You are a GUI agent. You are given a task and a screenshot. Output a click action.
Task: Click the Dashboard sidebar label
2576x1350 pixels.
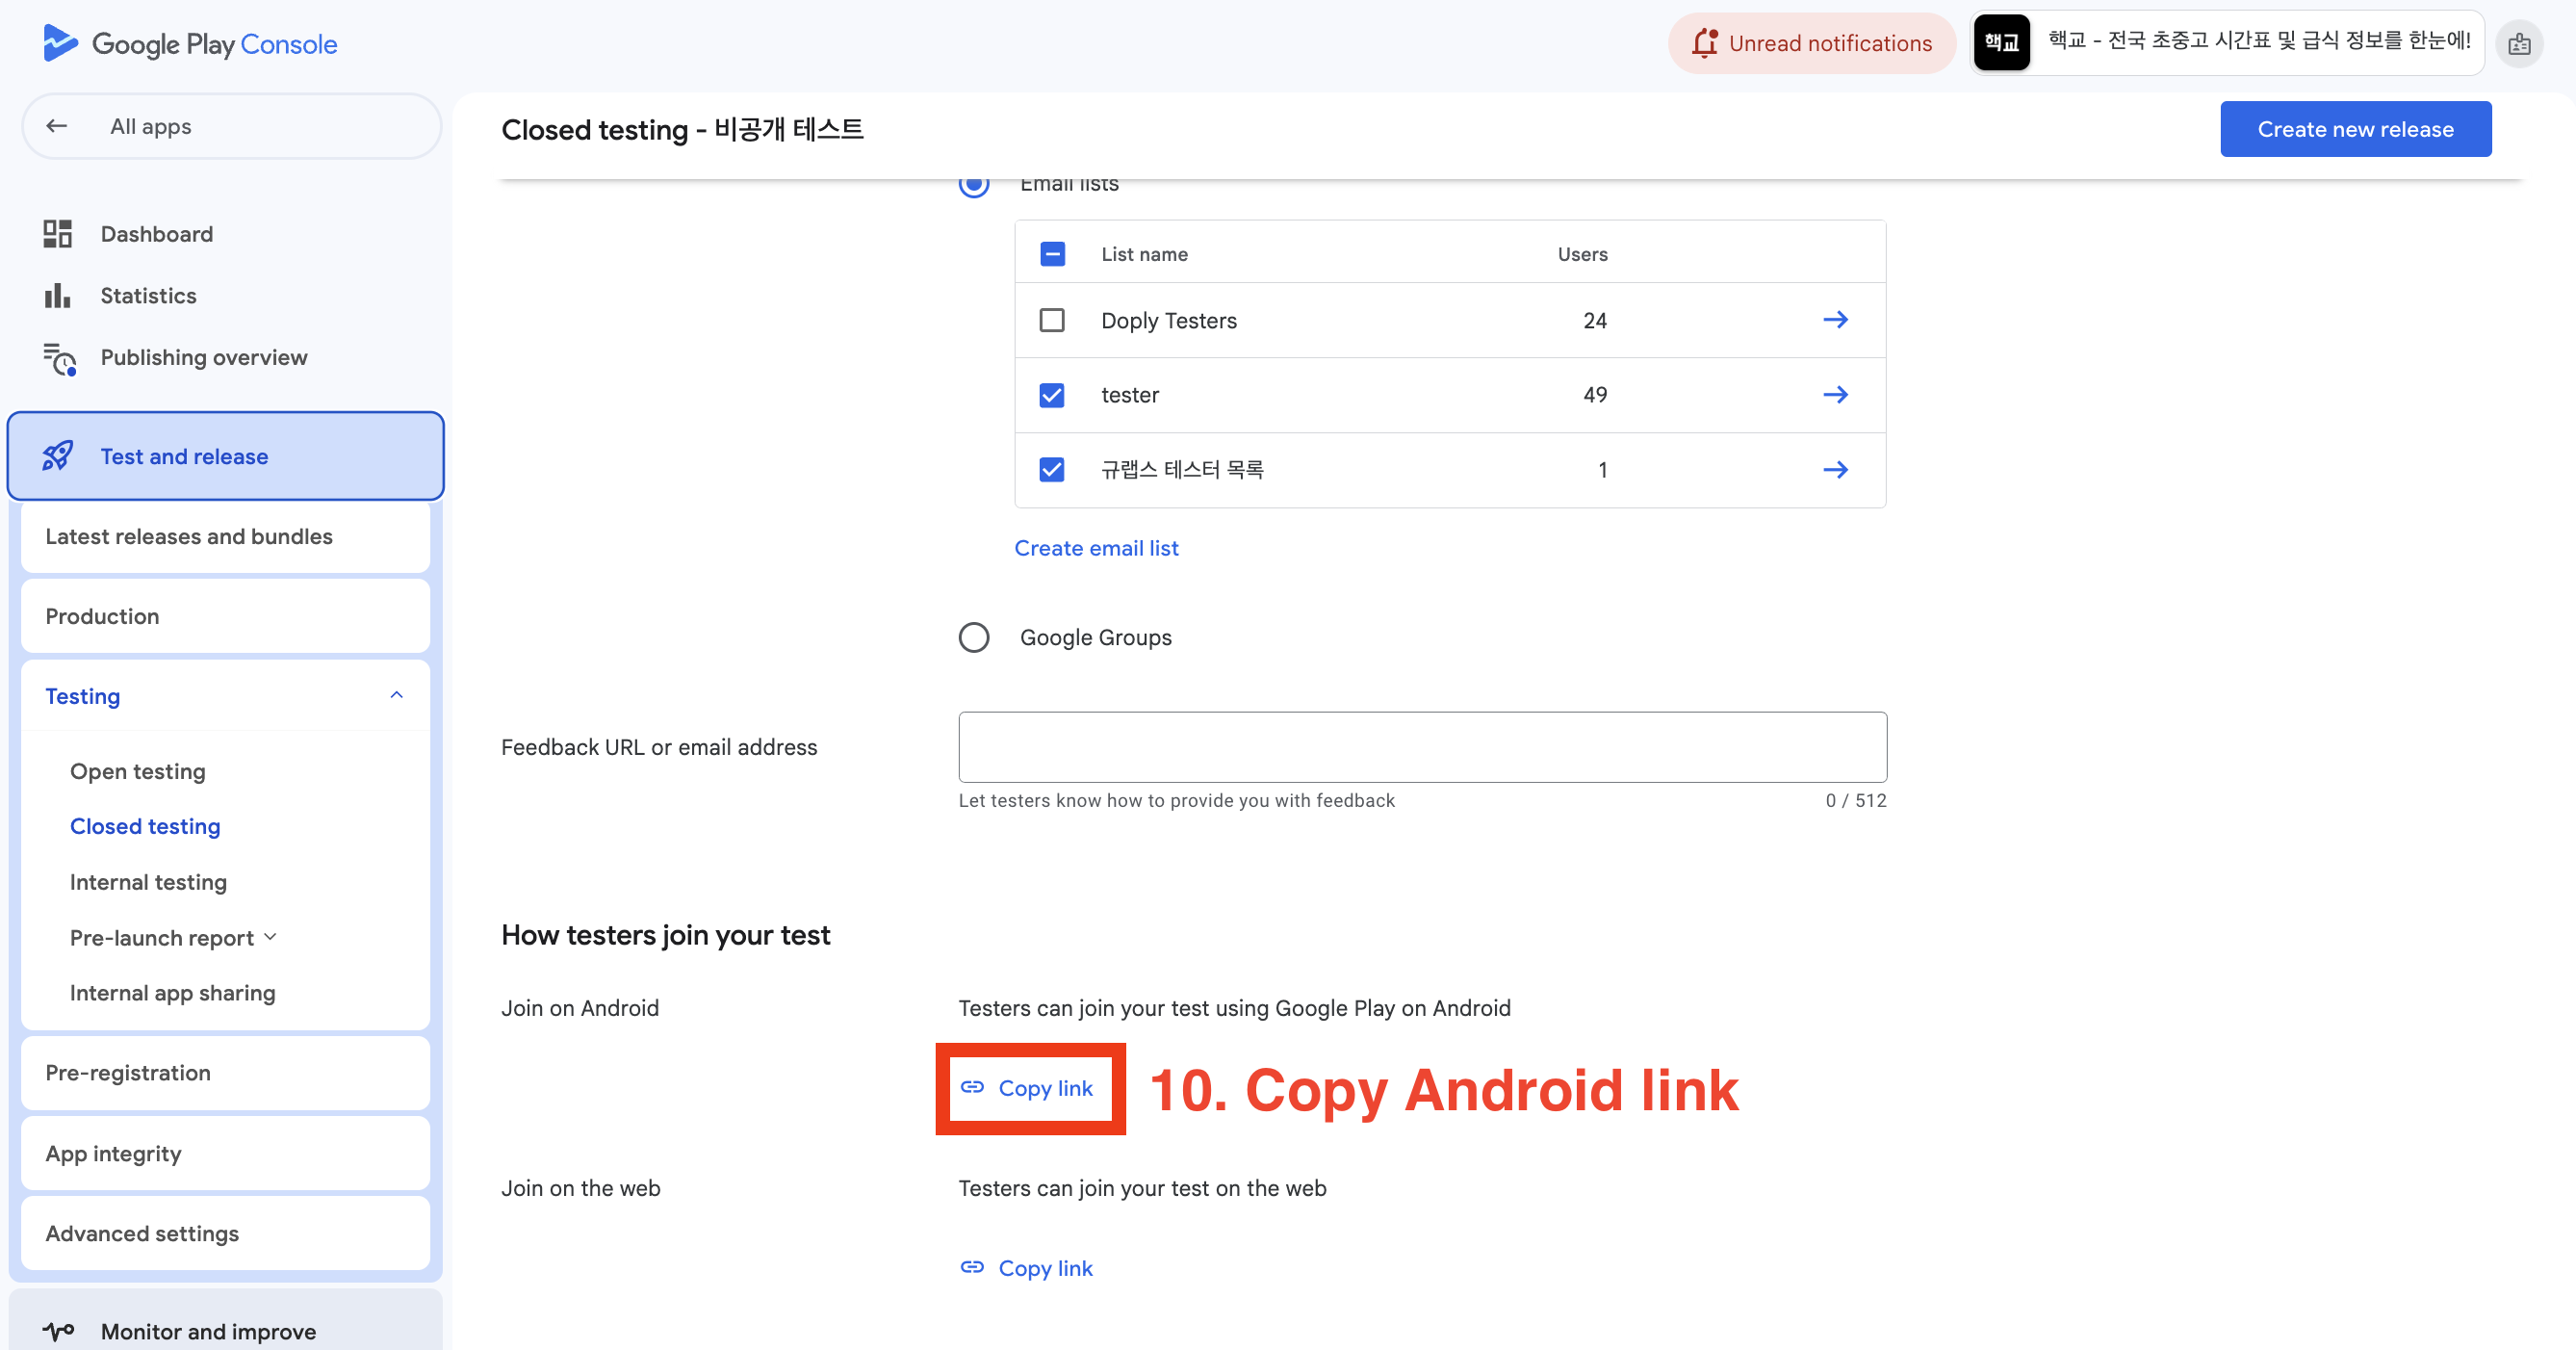coord(157,233)
